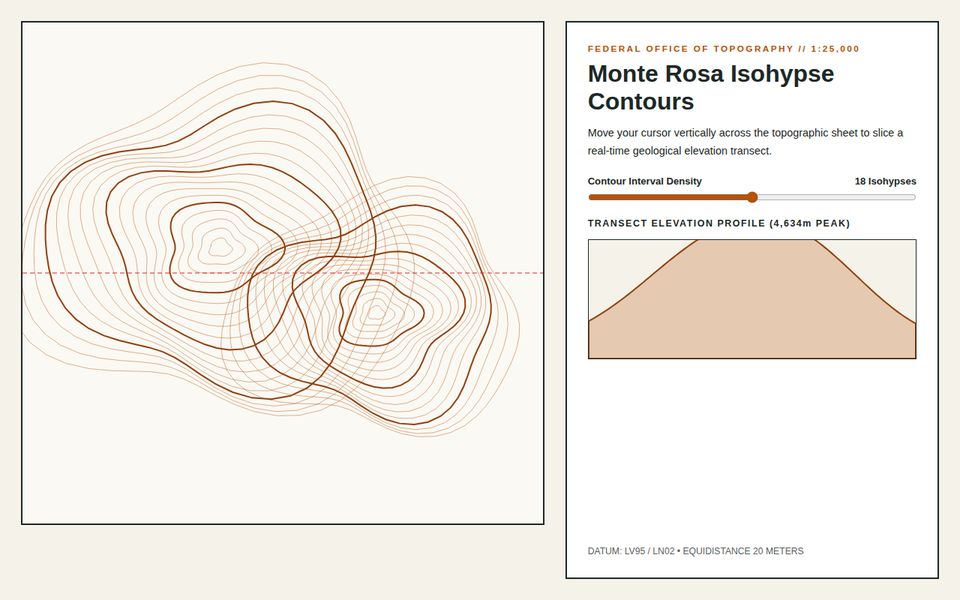This screenshot has width=960, height=600.
Task: Click the "TRANSECT ELEVATION PROFILE (4,634m PEAK)" caption
Action: coord(719,223)
